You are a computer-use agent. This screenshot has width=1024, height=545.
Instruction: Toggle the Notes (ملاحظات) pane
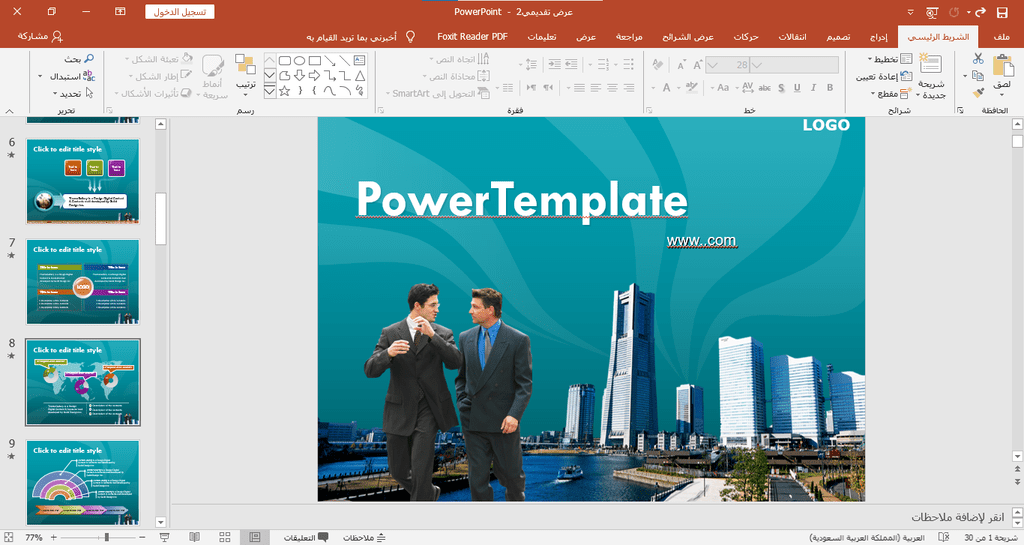(364, 538)
